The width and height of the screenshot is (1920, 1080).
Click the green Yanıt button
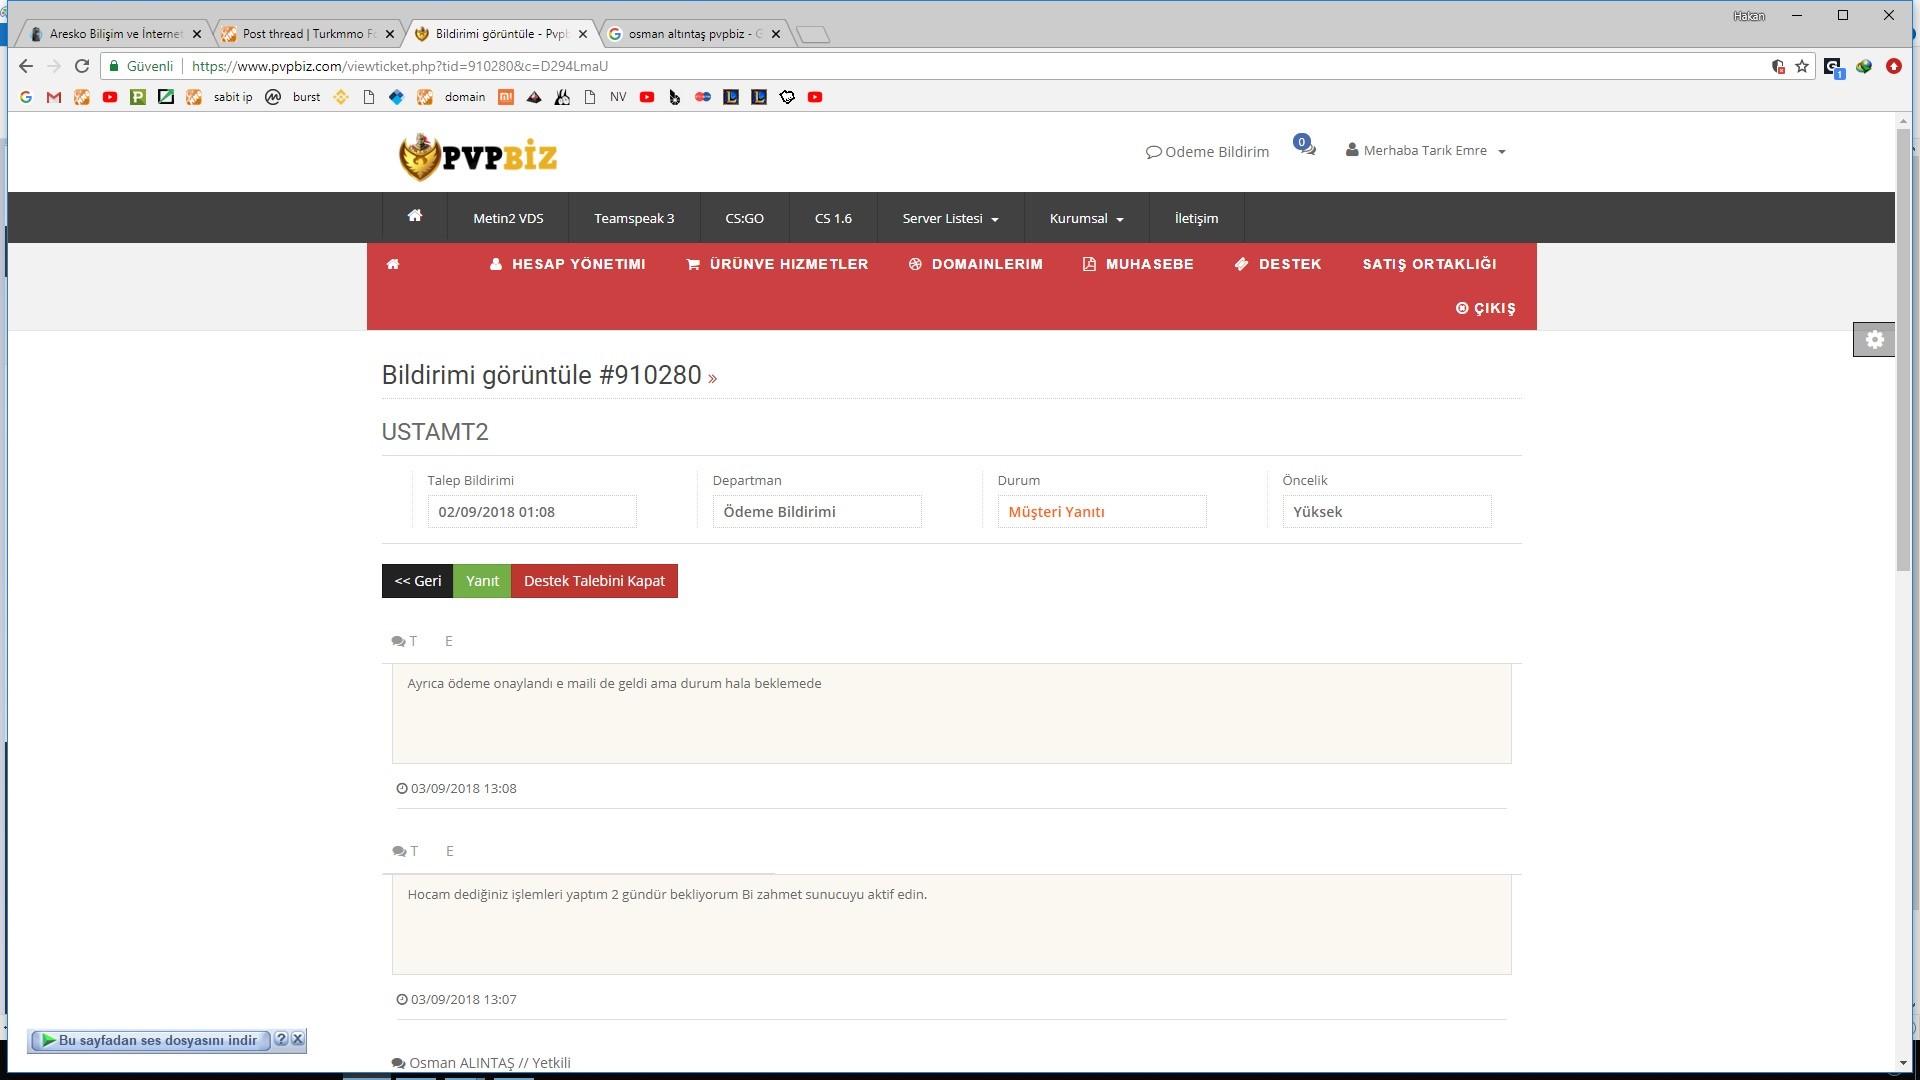(x=482, y=581)
